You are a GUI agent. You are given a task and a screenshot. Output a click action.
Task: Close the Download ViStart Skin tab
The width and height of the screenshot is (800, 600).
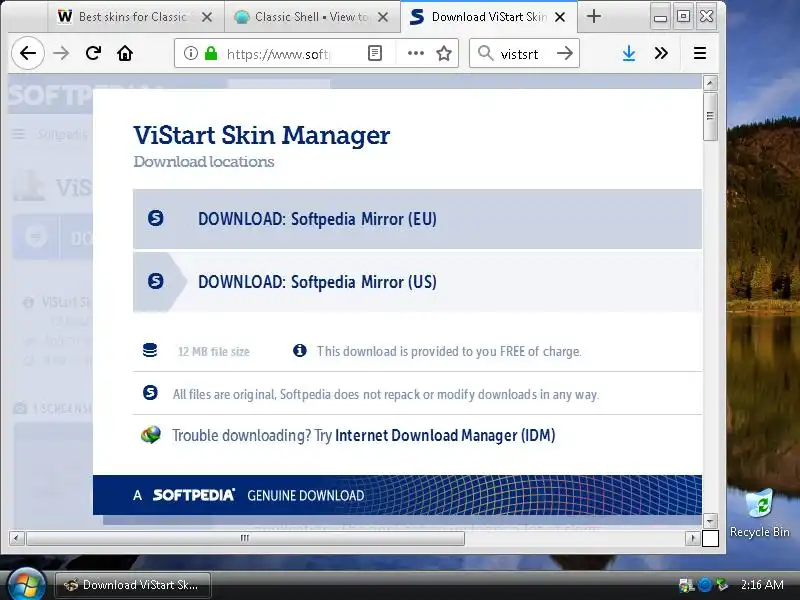click(x=560, y=17)
